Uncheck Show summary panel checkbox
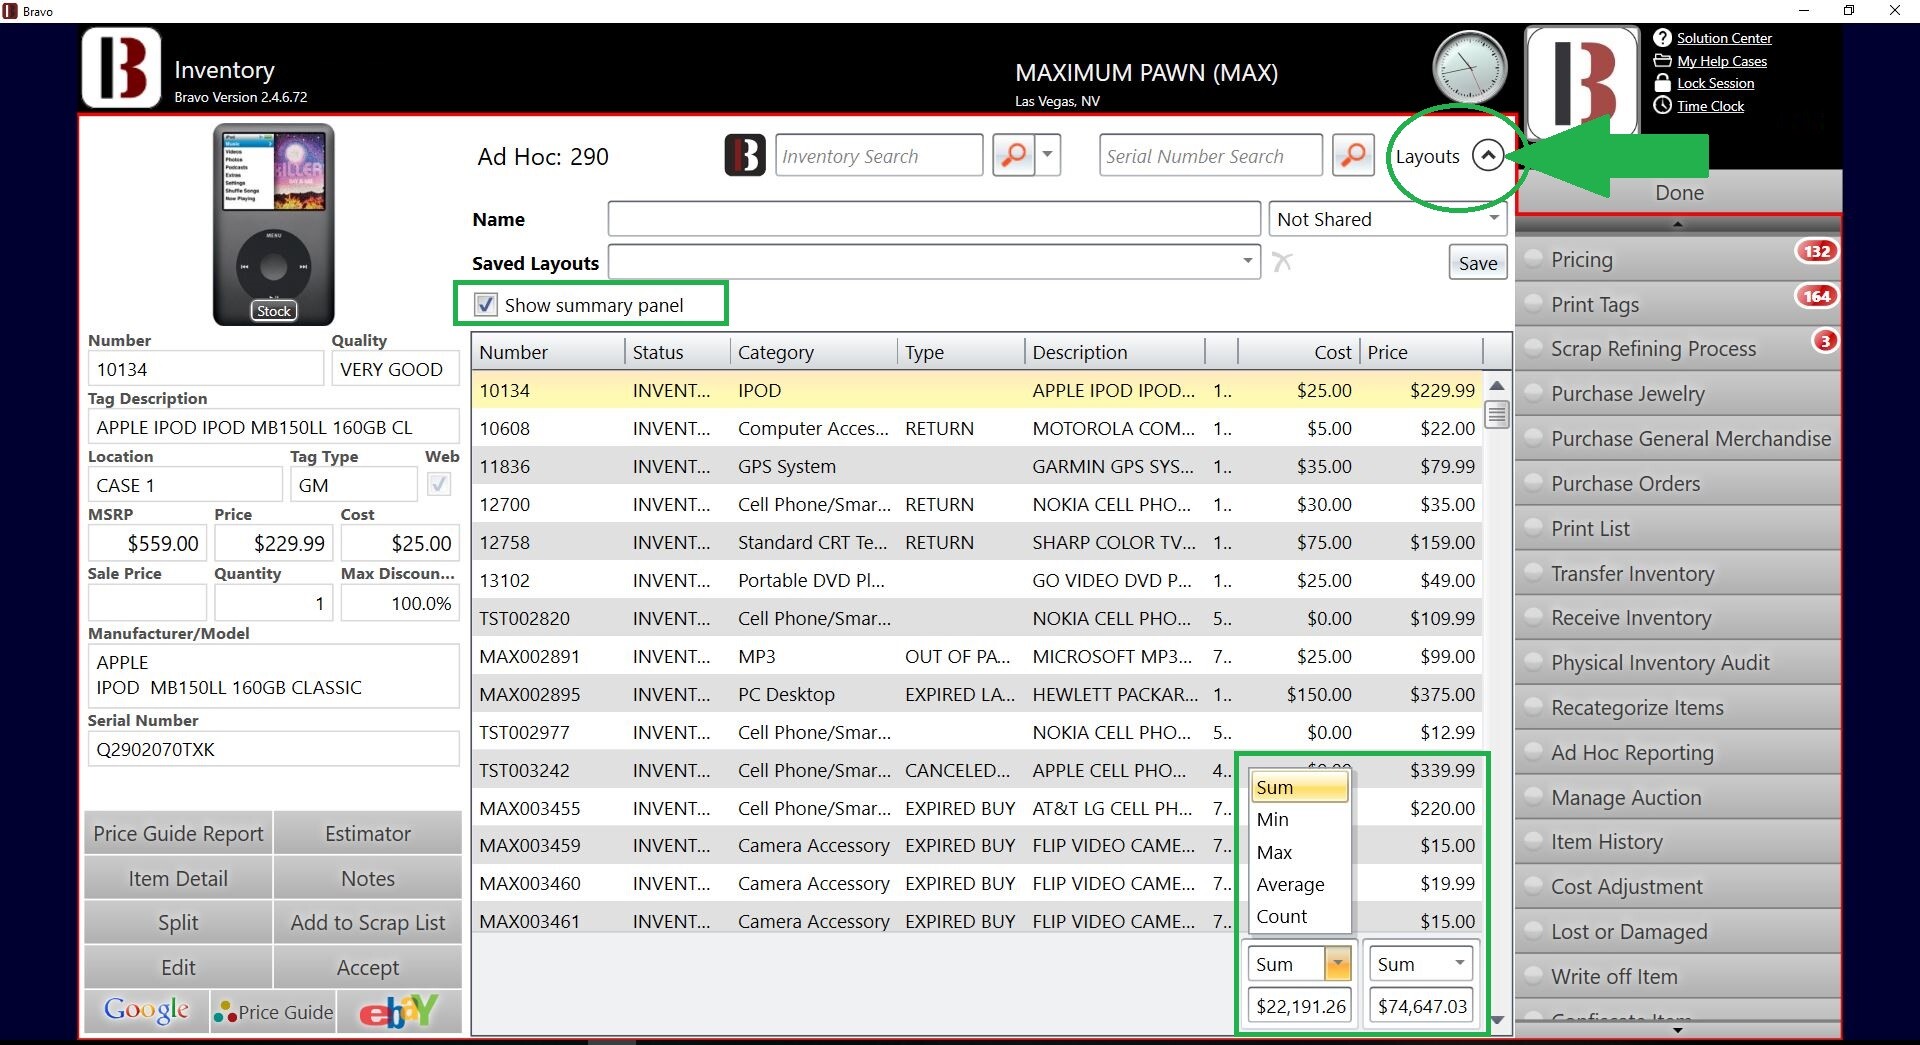The width and height of the screenshot is (1920, 1045). [x=486, y=304]
